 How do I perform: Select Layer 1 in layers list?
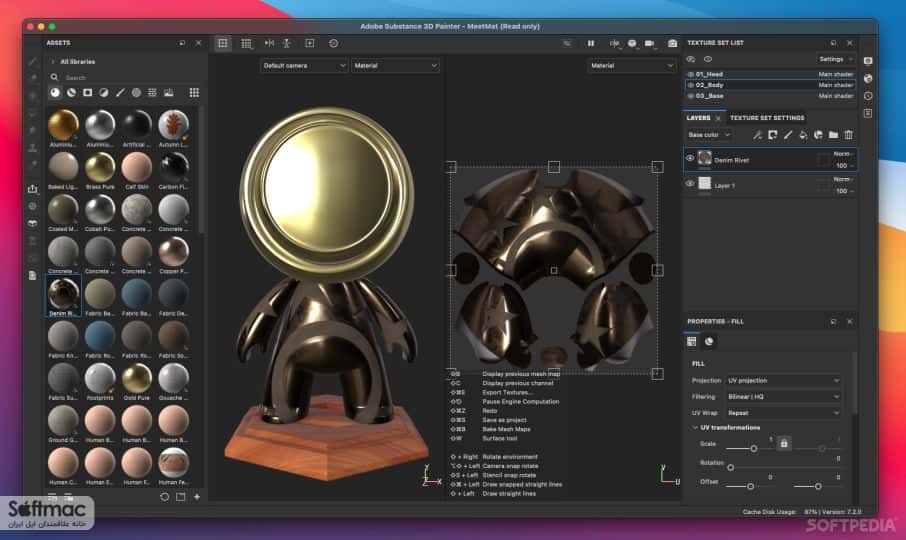(x=770, y=185)
